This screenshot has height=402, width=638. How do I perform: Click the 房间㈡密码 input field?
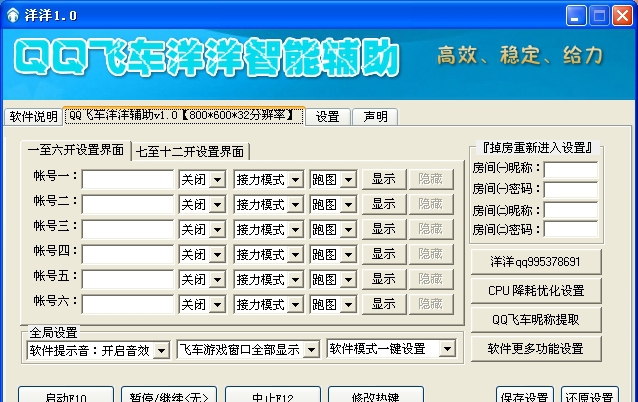tap(571, 230)
